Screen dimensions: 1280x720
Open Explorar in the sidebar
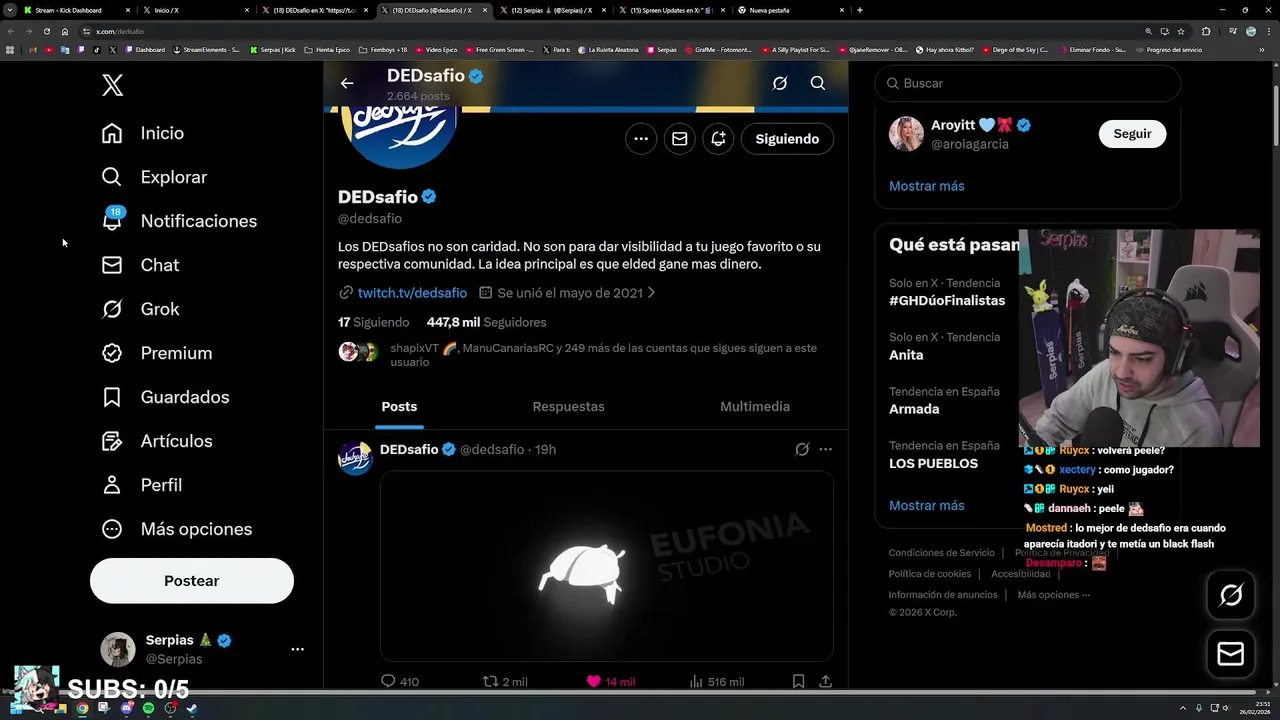pyautogui.click(x=154, y=177)
